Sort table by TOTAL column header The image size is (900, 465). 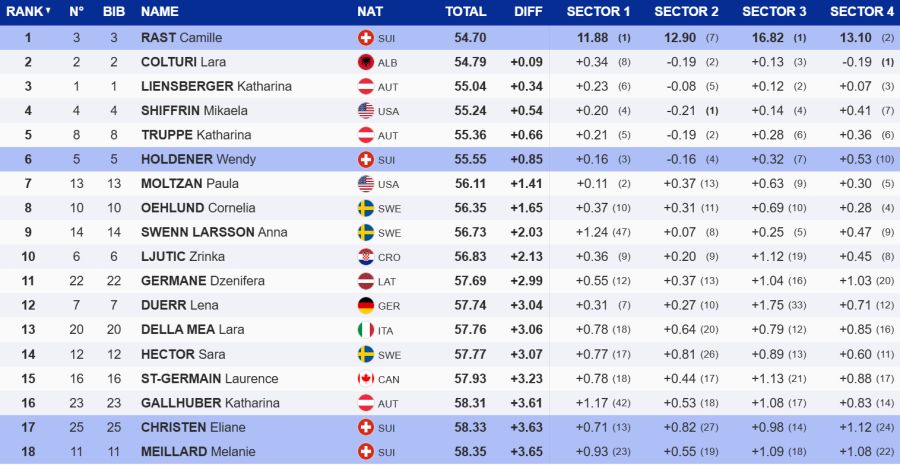coord(465,12)
